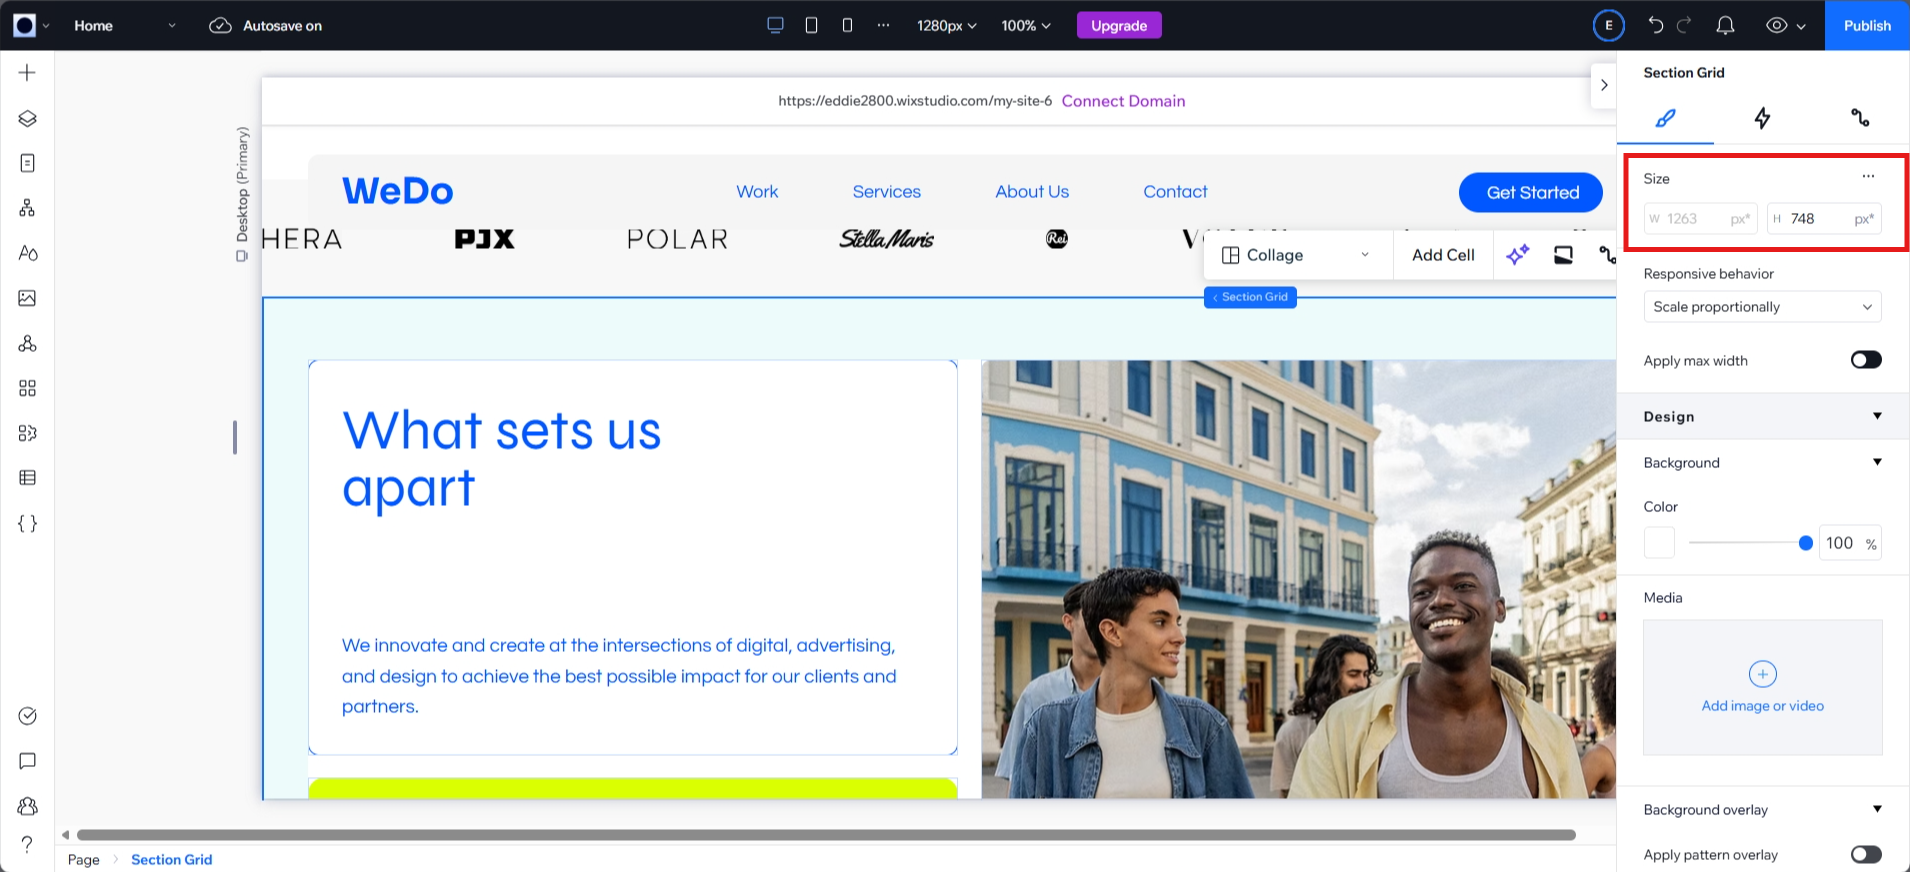Select the Desktop breakpoint icon
The width and height of the screenshot is (1910, 872).
pos(775,25)
